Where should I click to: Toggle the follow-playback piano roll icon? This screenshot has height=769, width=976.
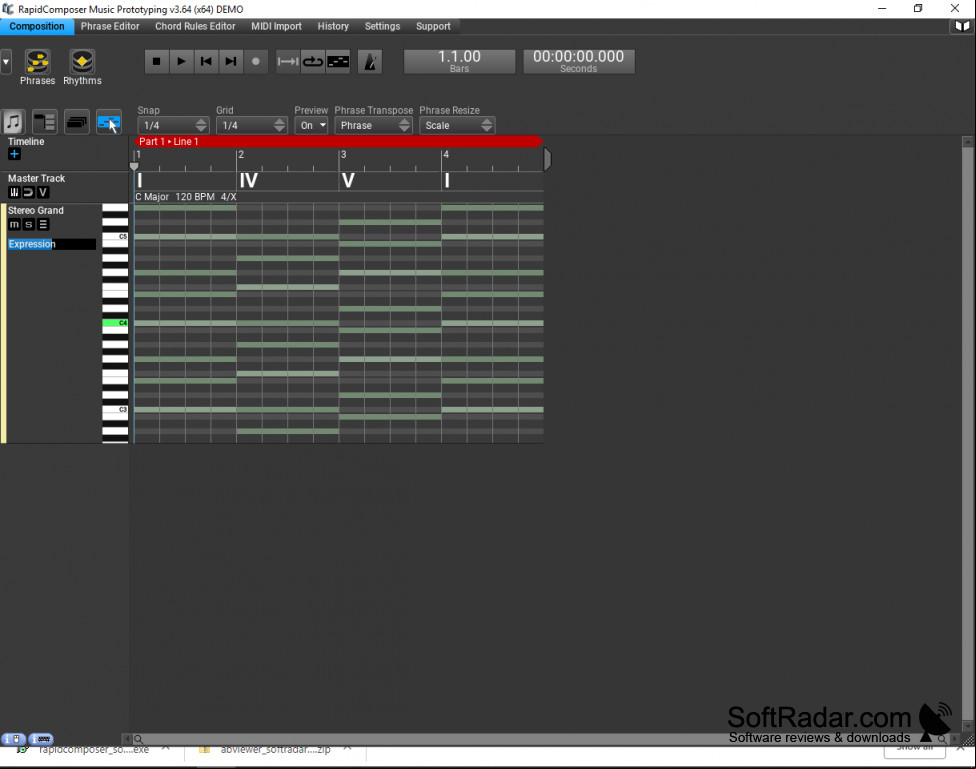[x=338, y=61]
